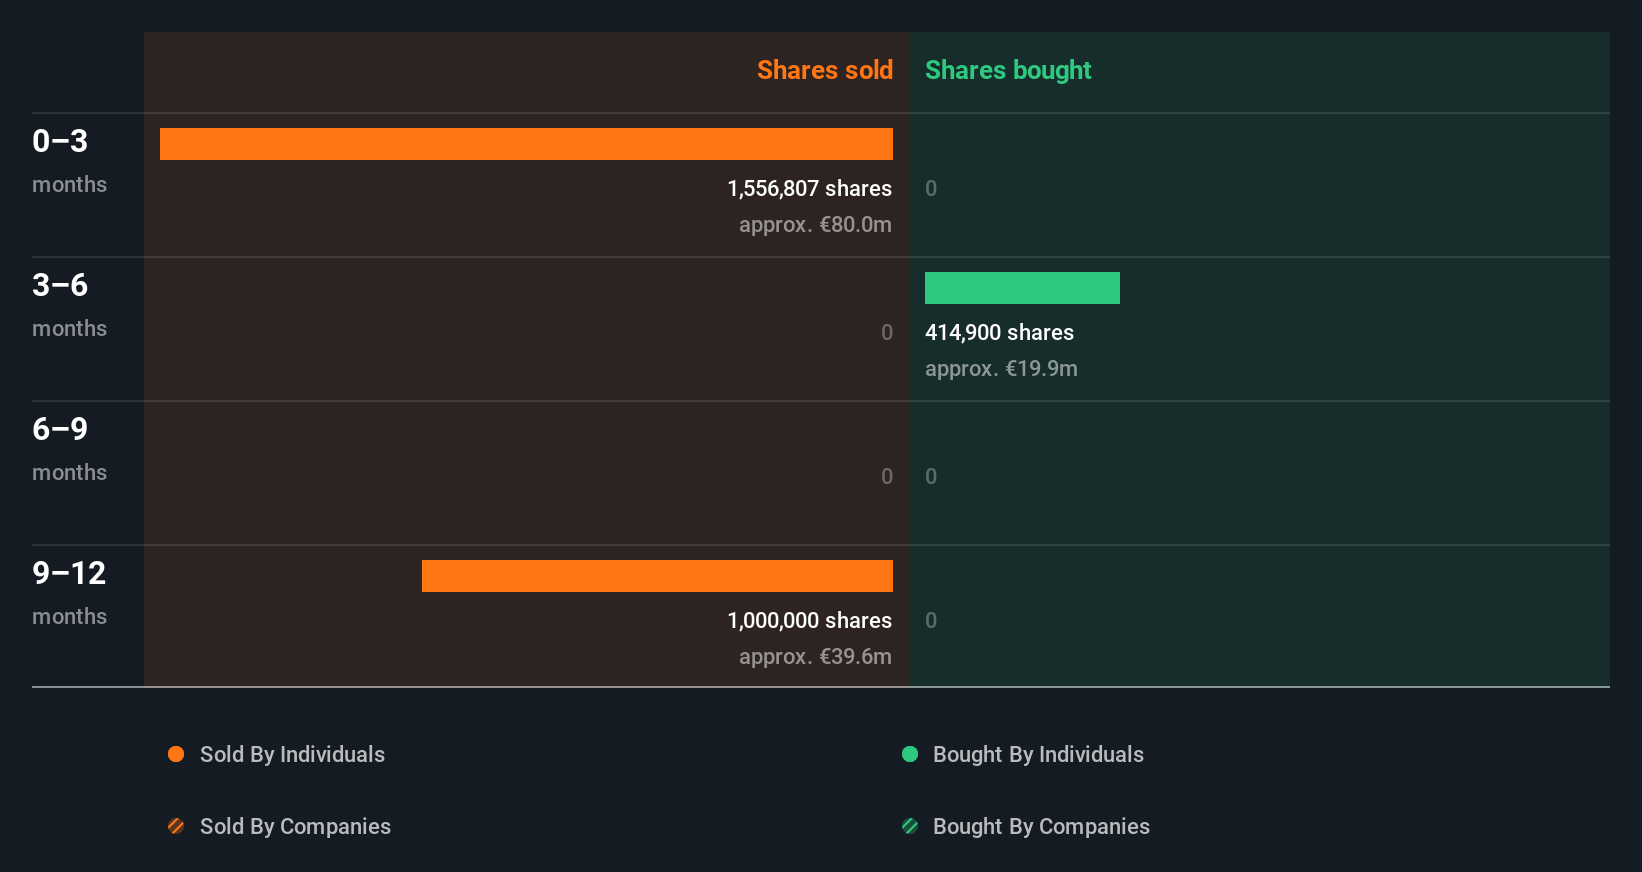This screenshot has height=872, width=1642.
Task: Click the shares sold 0 in 3–6 months row
Action: [x=887, y=332]
